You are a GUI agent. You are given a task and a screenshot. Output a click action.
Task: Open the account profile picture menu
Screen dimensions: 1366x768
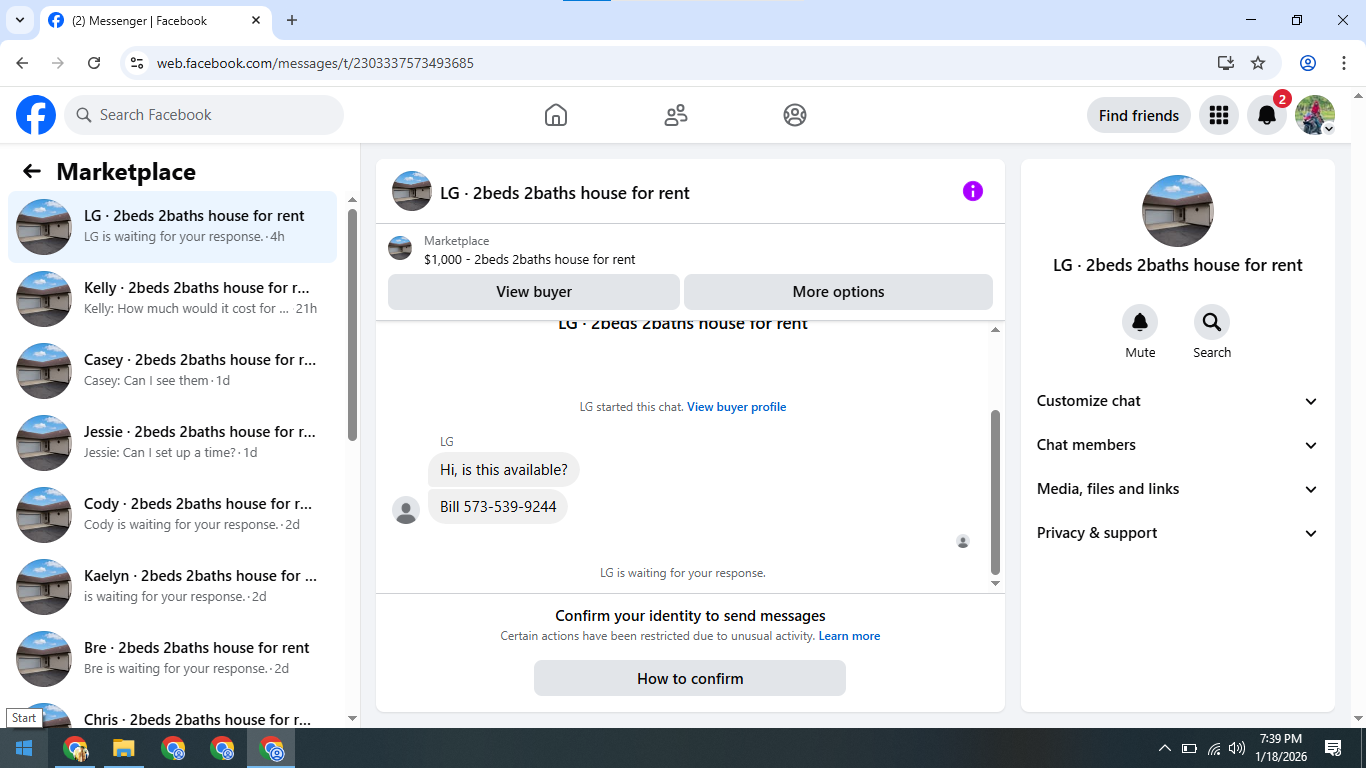tap(1315, 115)
